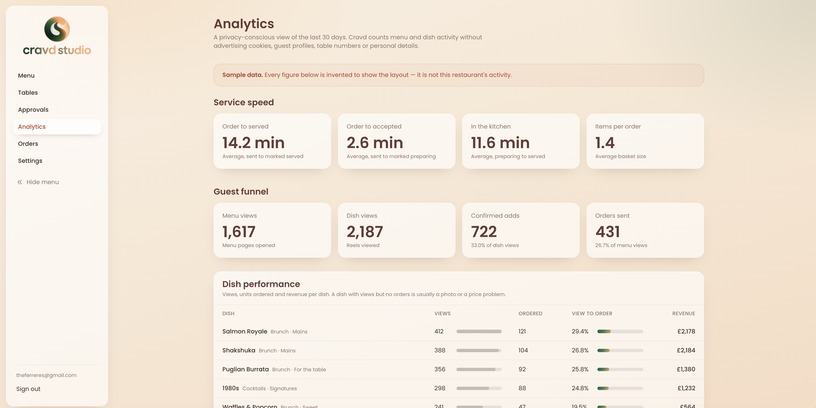
Task: Click the Order to accepted card
Action: (397, 141)
